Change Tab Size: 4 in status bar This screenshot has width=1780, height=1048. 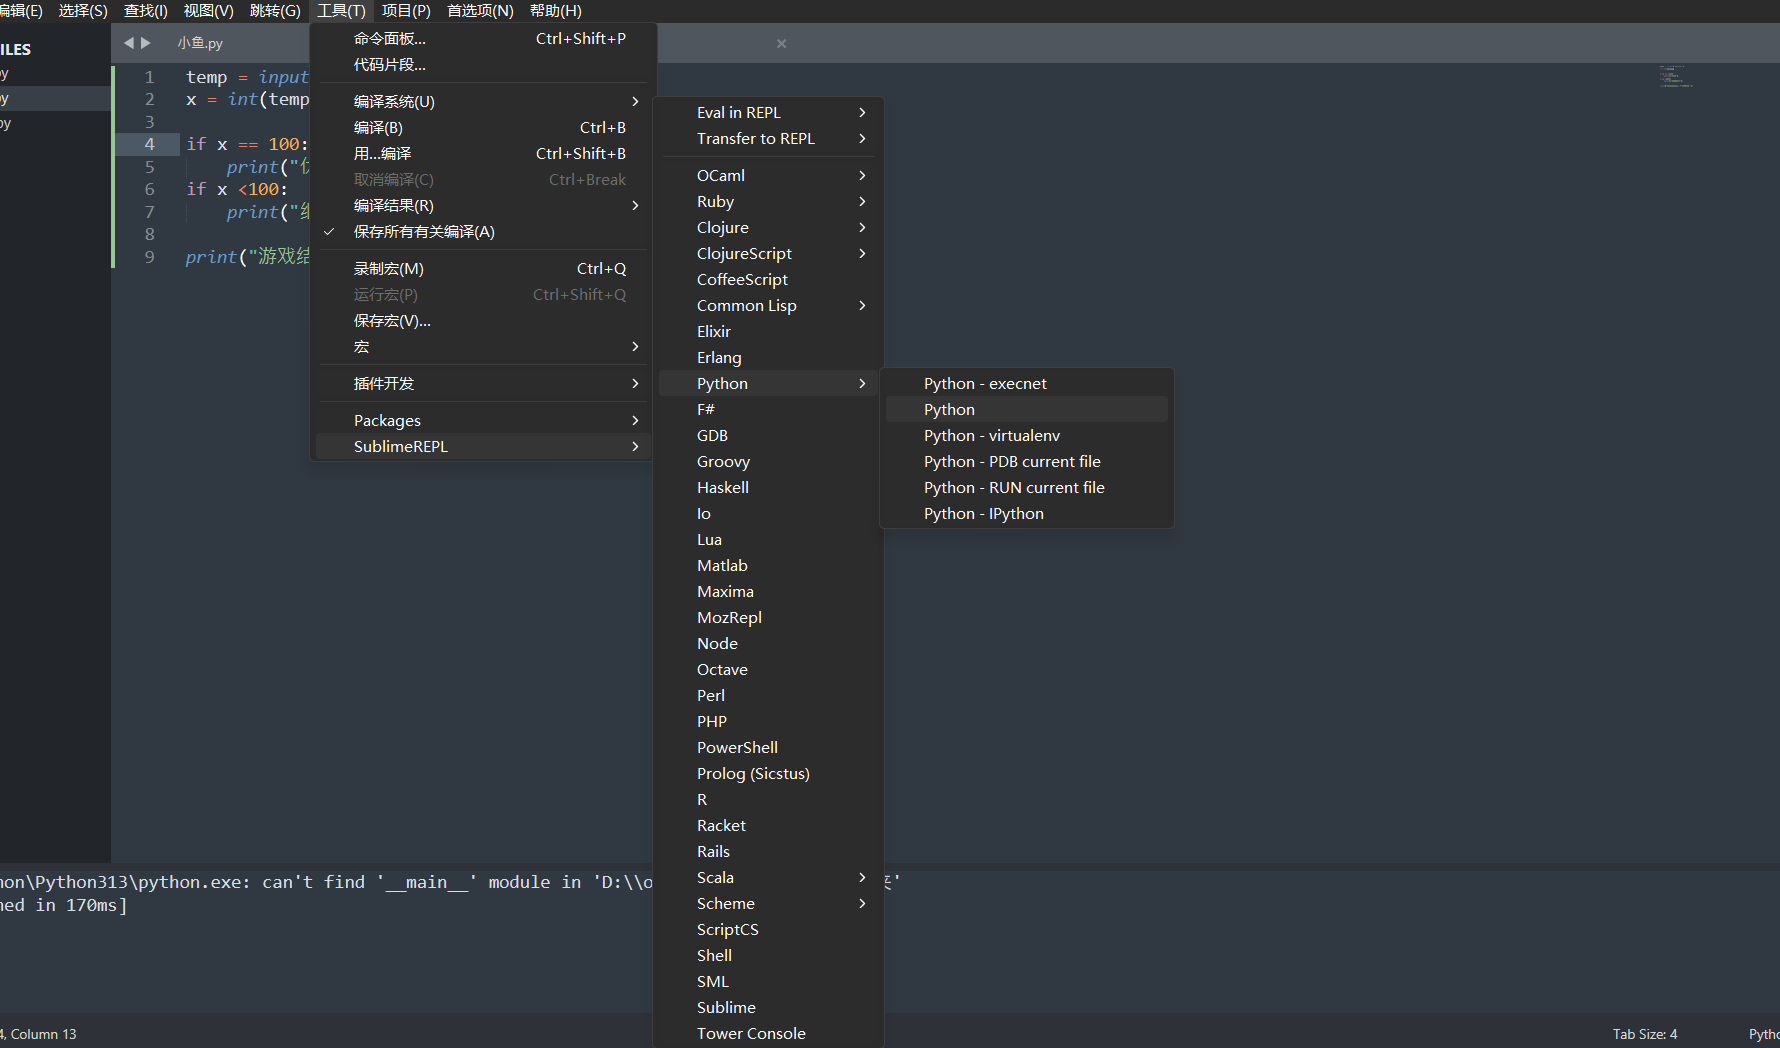[x=1645, y=1034]
